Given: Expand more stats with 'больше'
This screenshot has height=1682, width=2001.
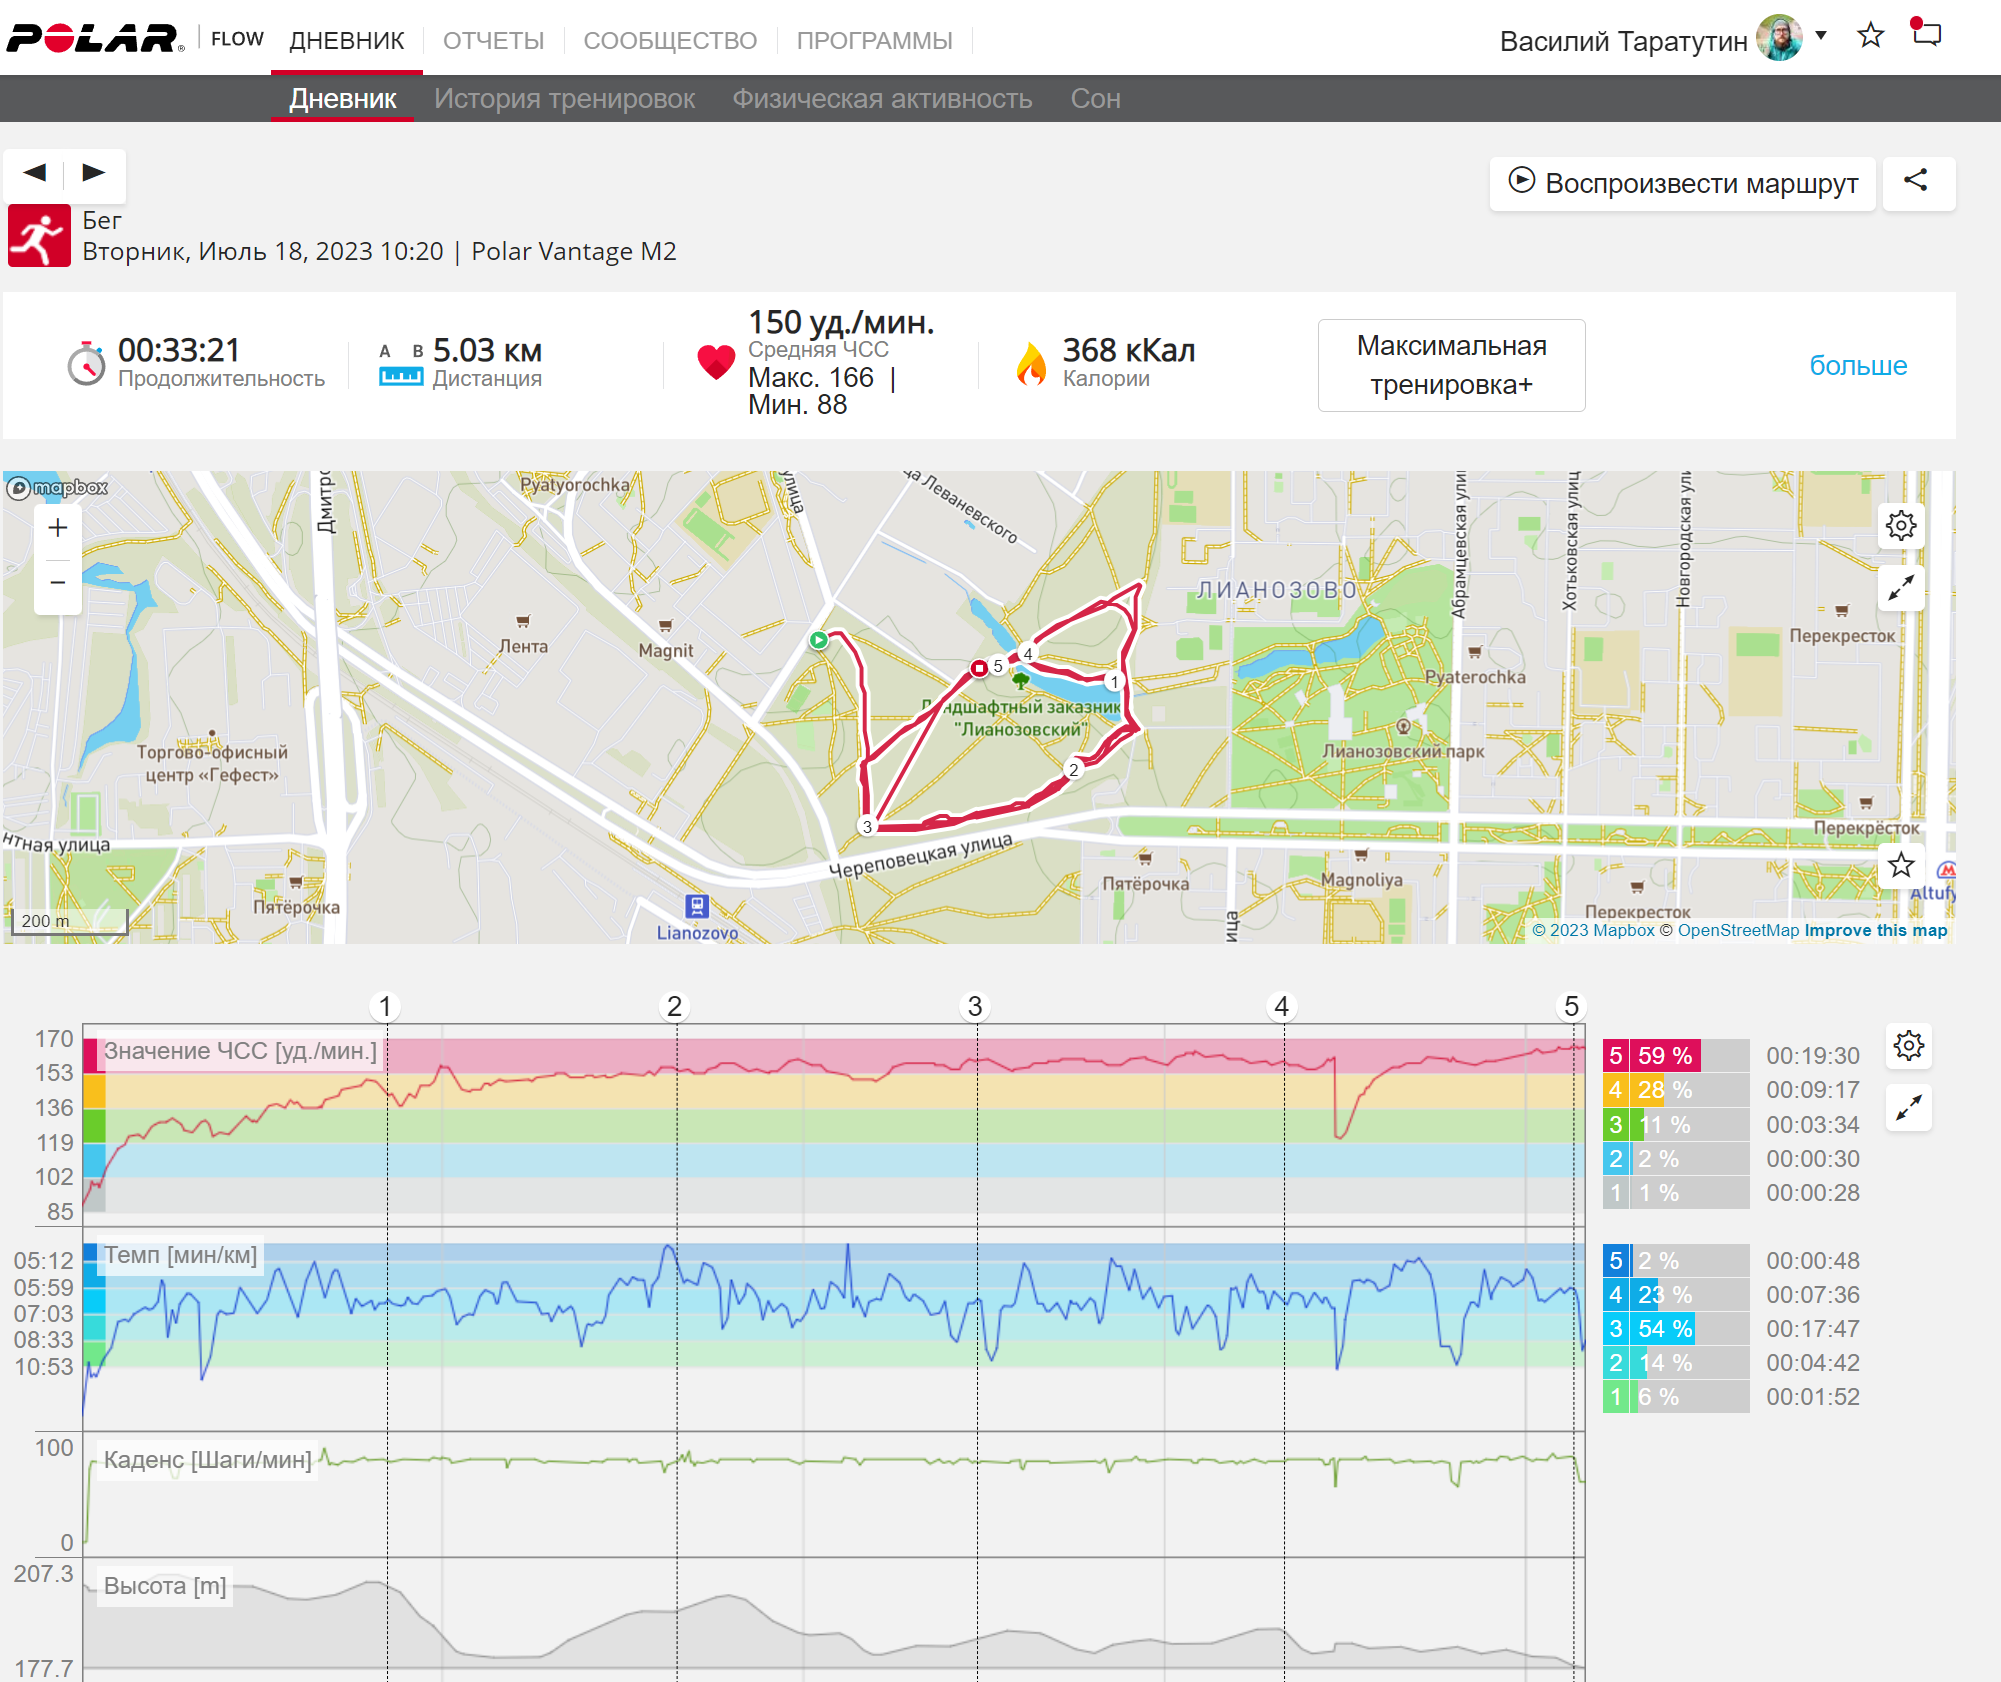Looking at the screenshot, I should [1858, 365].
